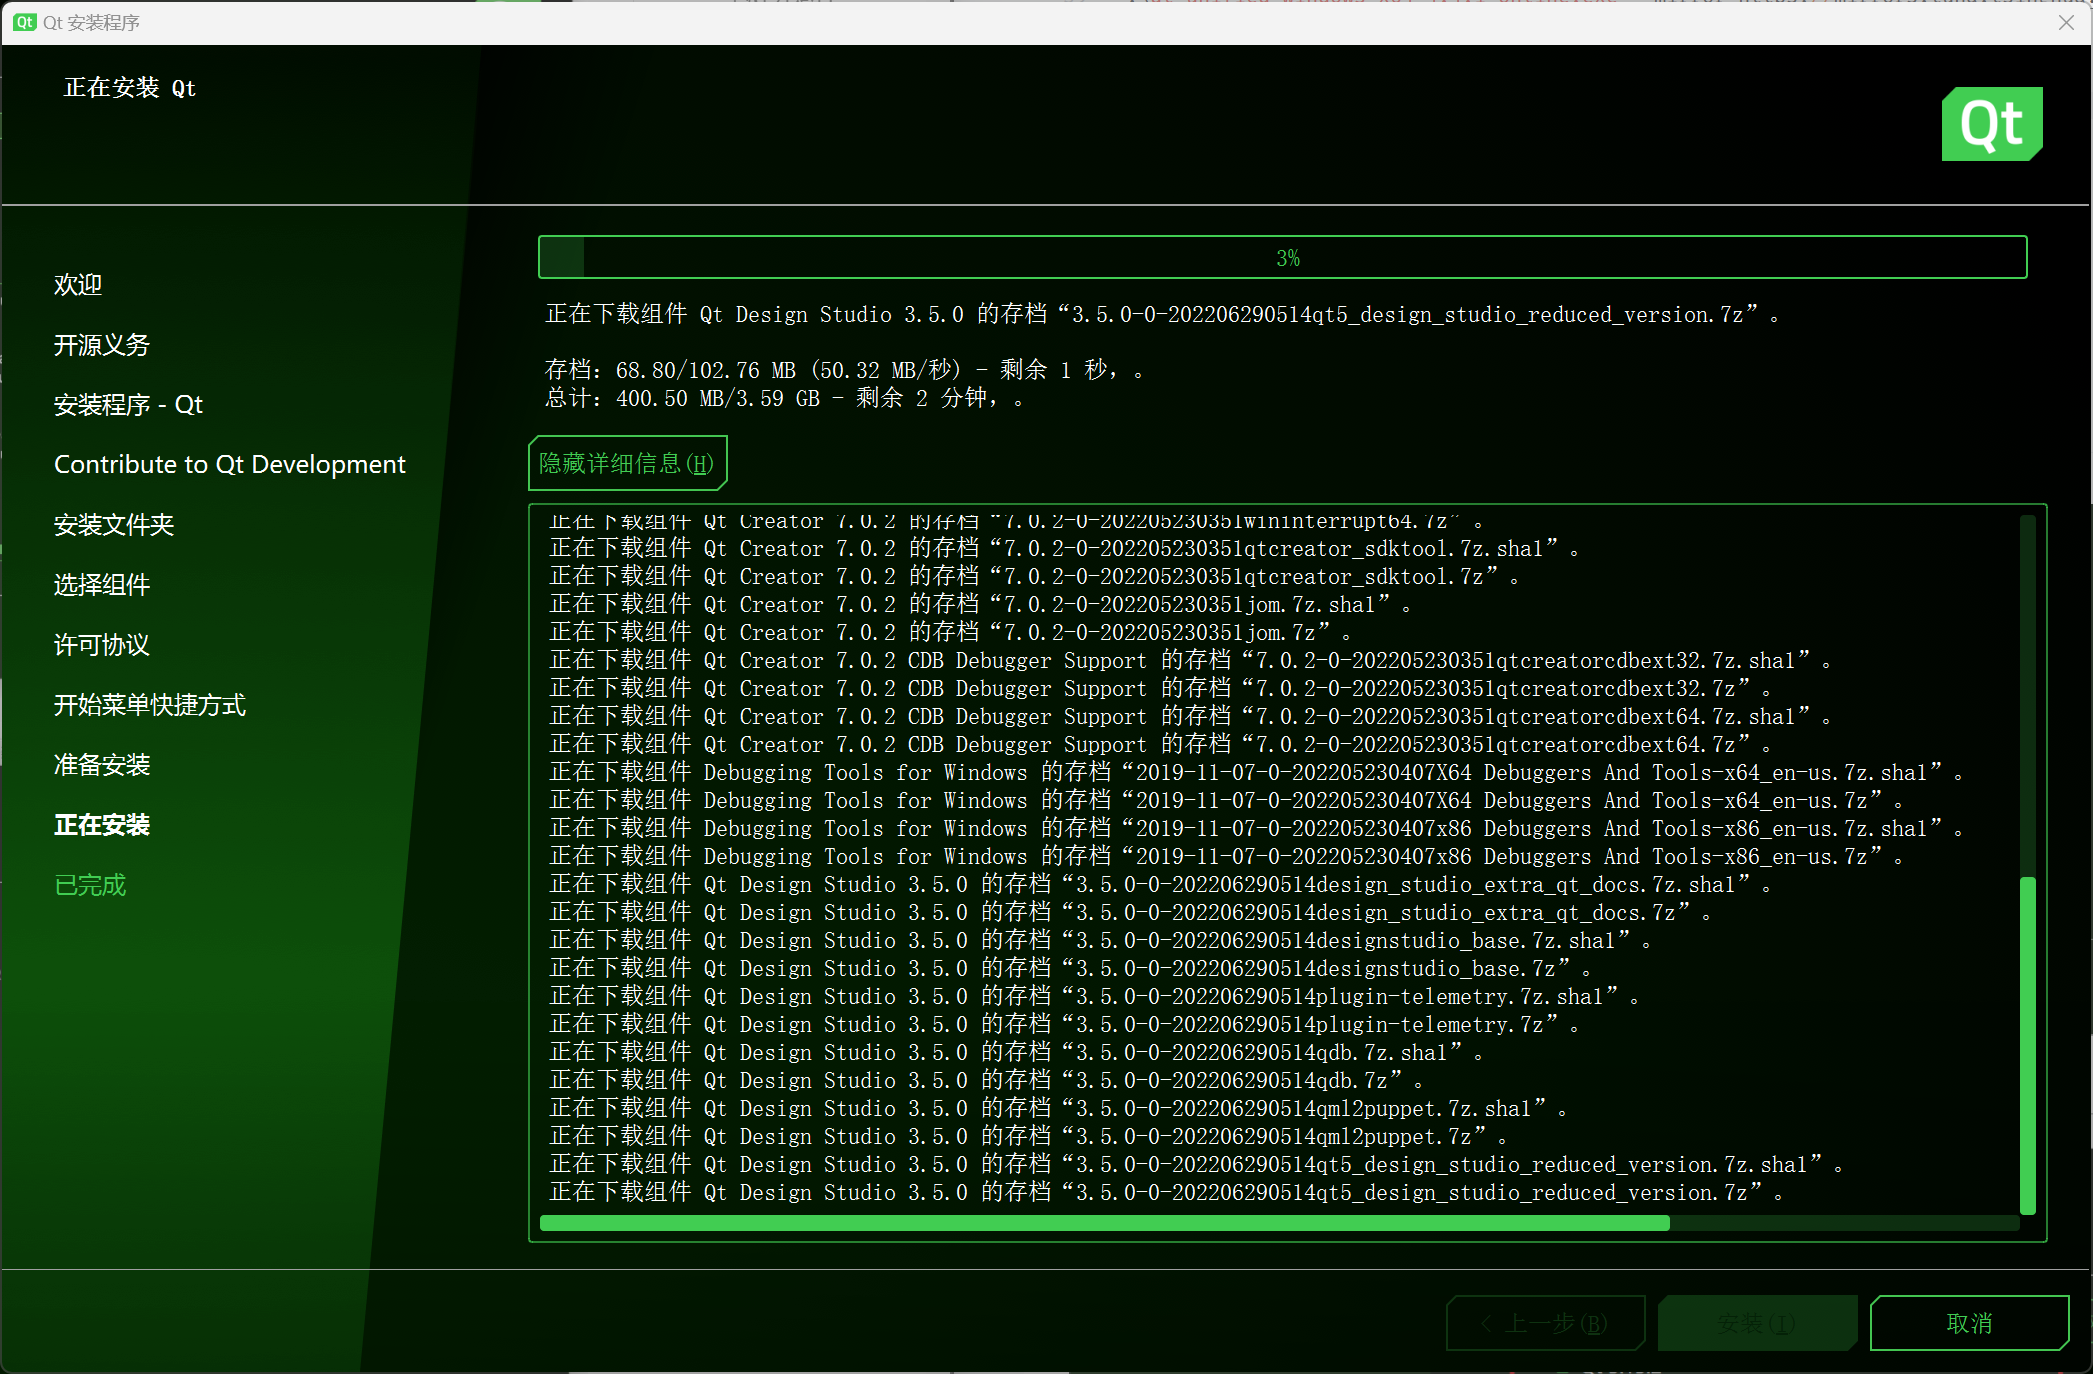Click log line for qtcreatorcdbext64.7z.sha1
Screen dimensions: 2093x1374
pyautogui.click(x=1190, y=716)
